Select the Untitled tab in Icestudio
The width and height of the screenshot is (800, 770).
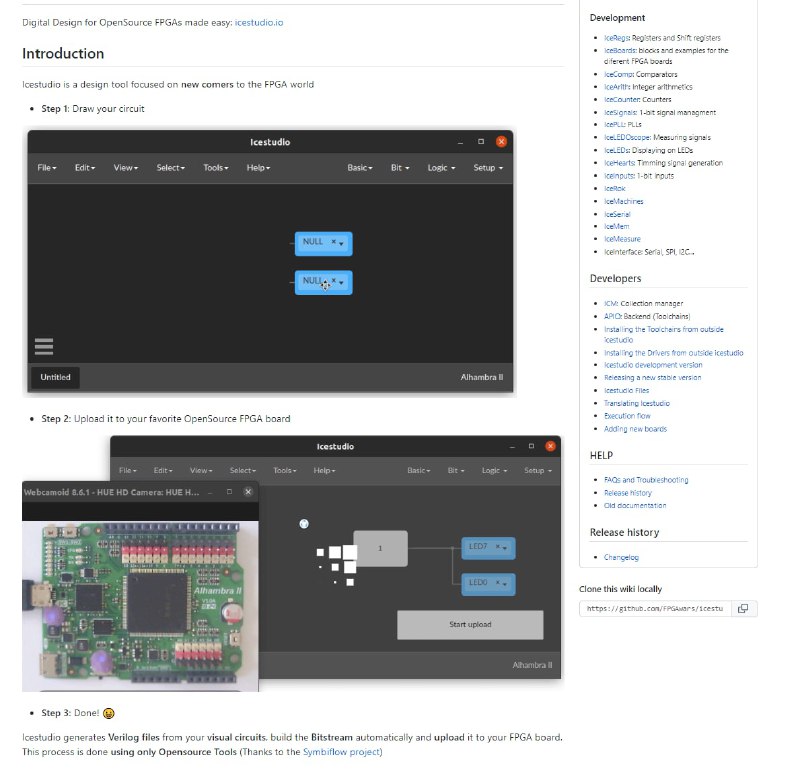(56, 377)
